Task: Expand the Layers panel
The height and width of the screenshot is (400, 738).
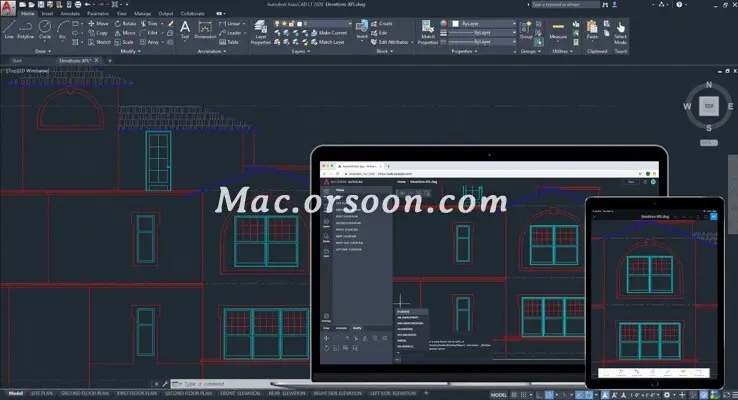Action: tap(301, 51)
